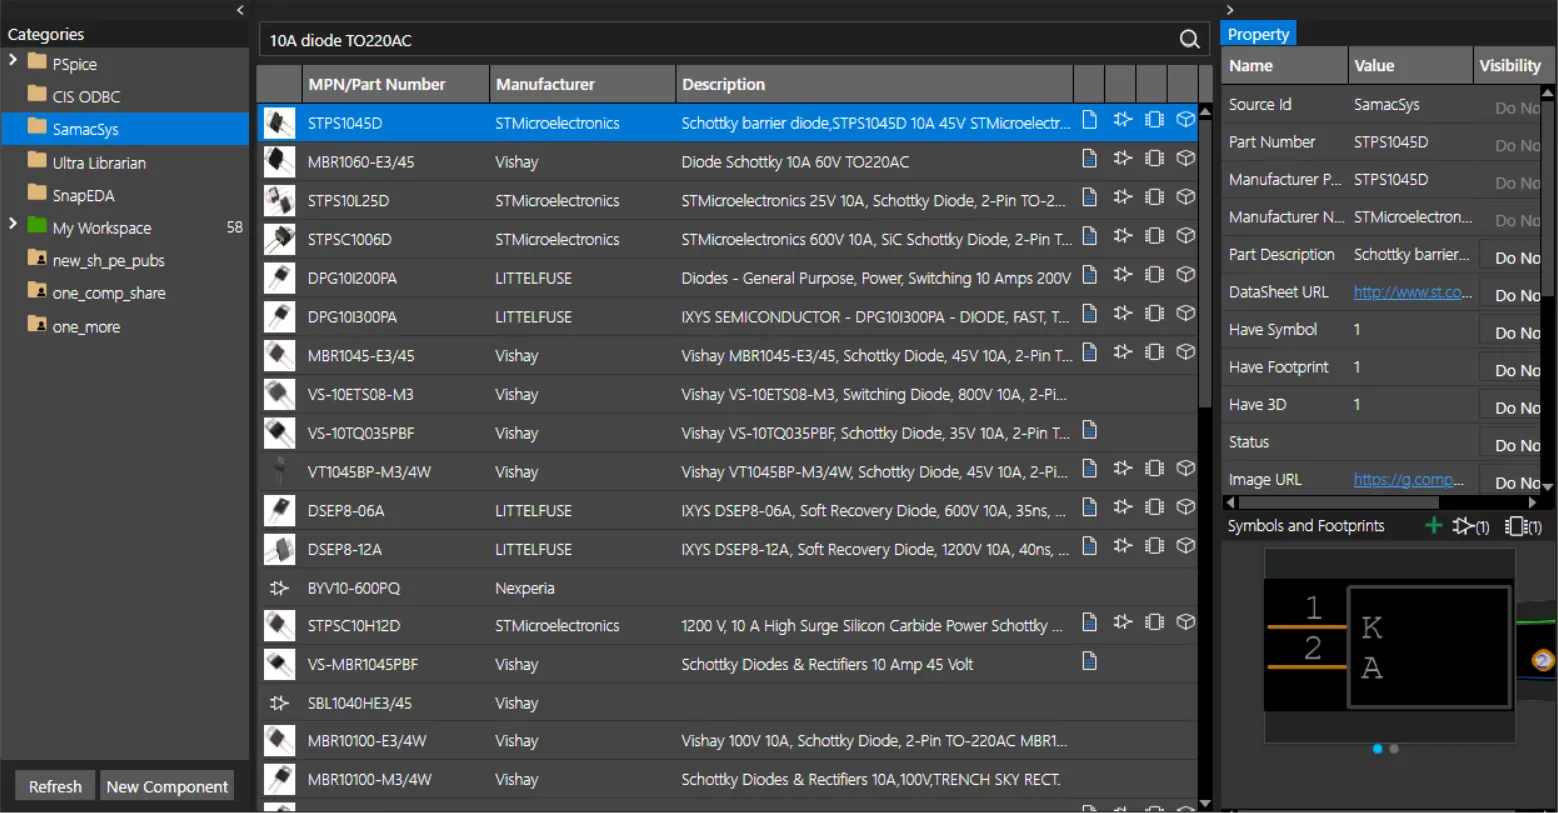The width and height of the screenshot is (1558, 813).
Task: Collapse the Property panel arrow
Action: point(1230,10)
